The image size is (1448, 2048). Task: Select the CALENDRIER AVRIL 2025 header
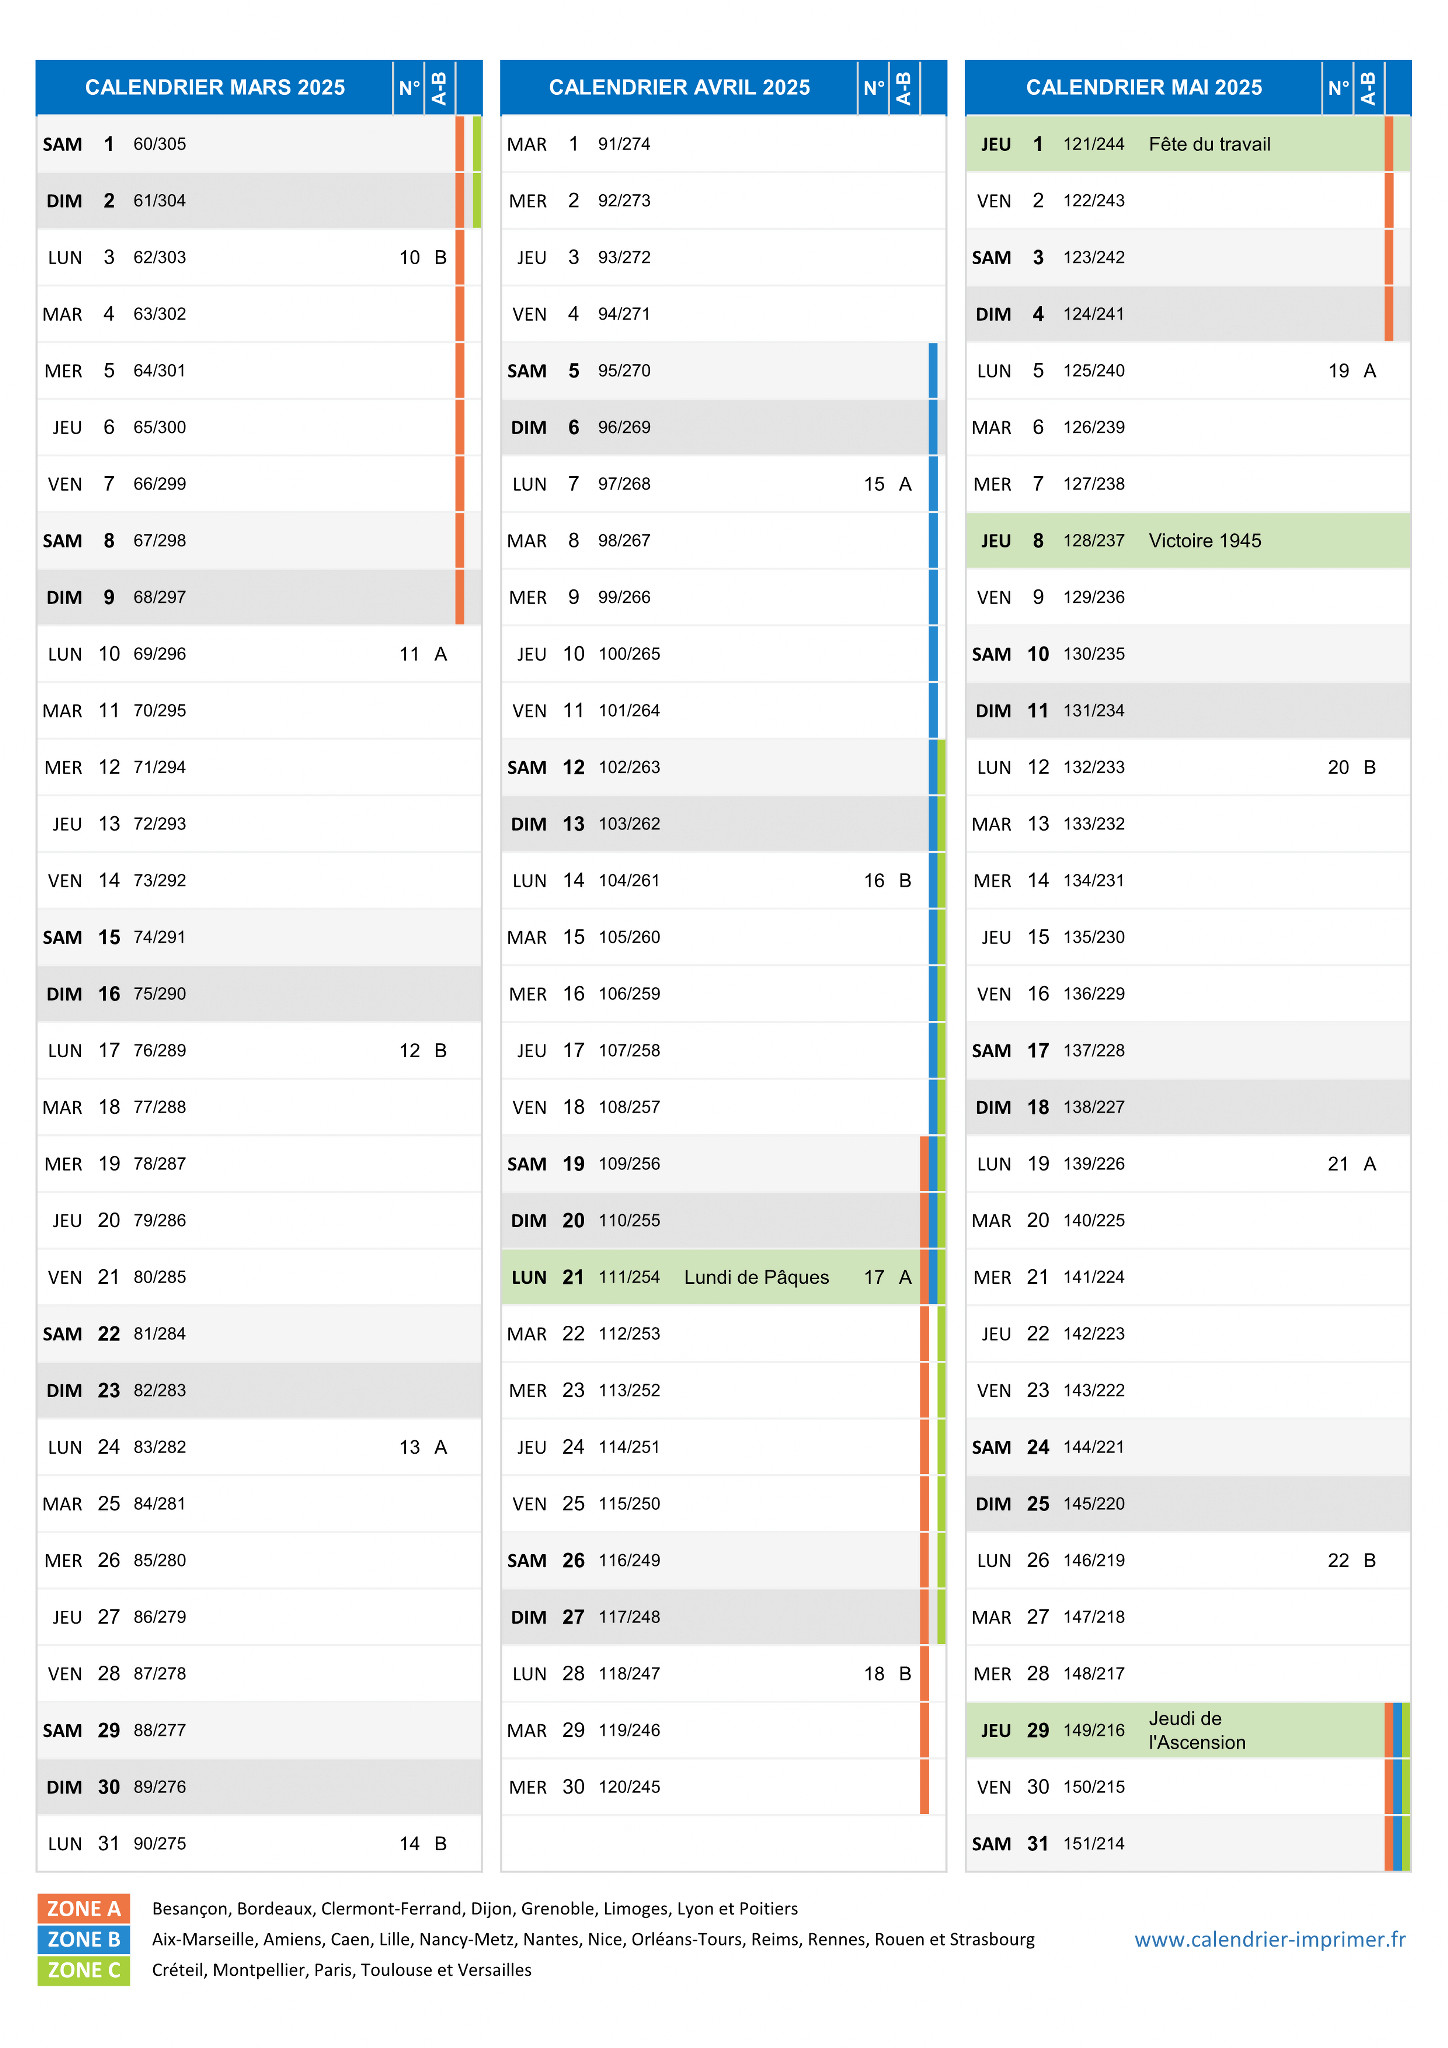(x=680, y=88)
